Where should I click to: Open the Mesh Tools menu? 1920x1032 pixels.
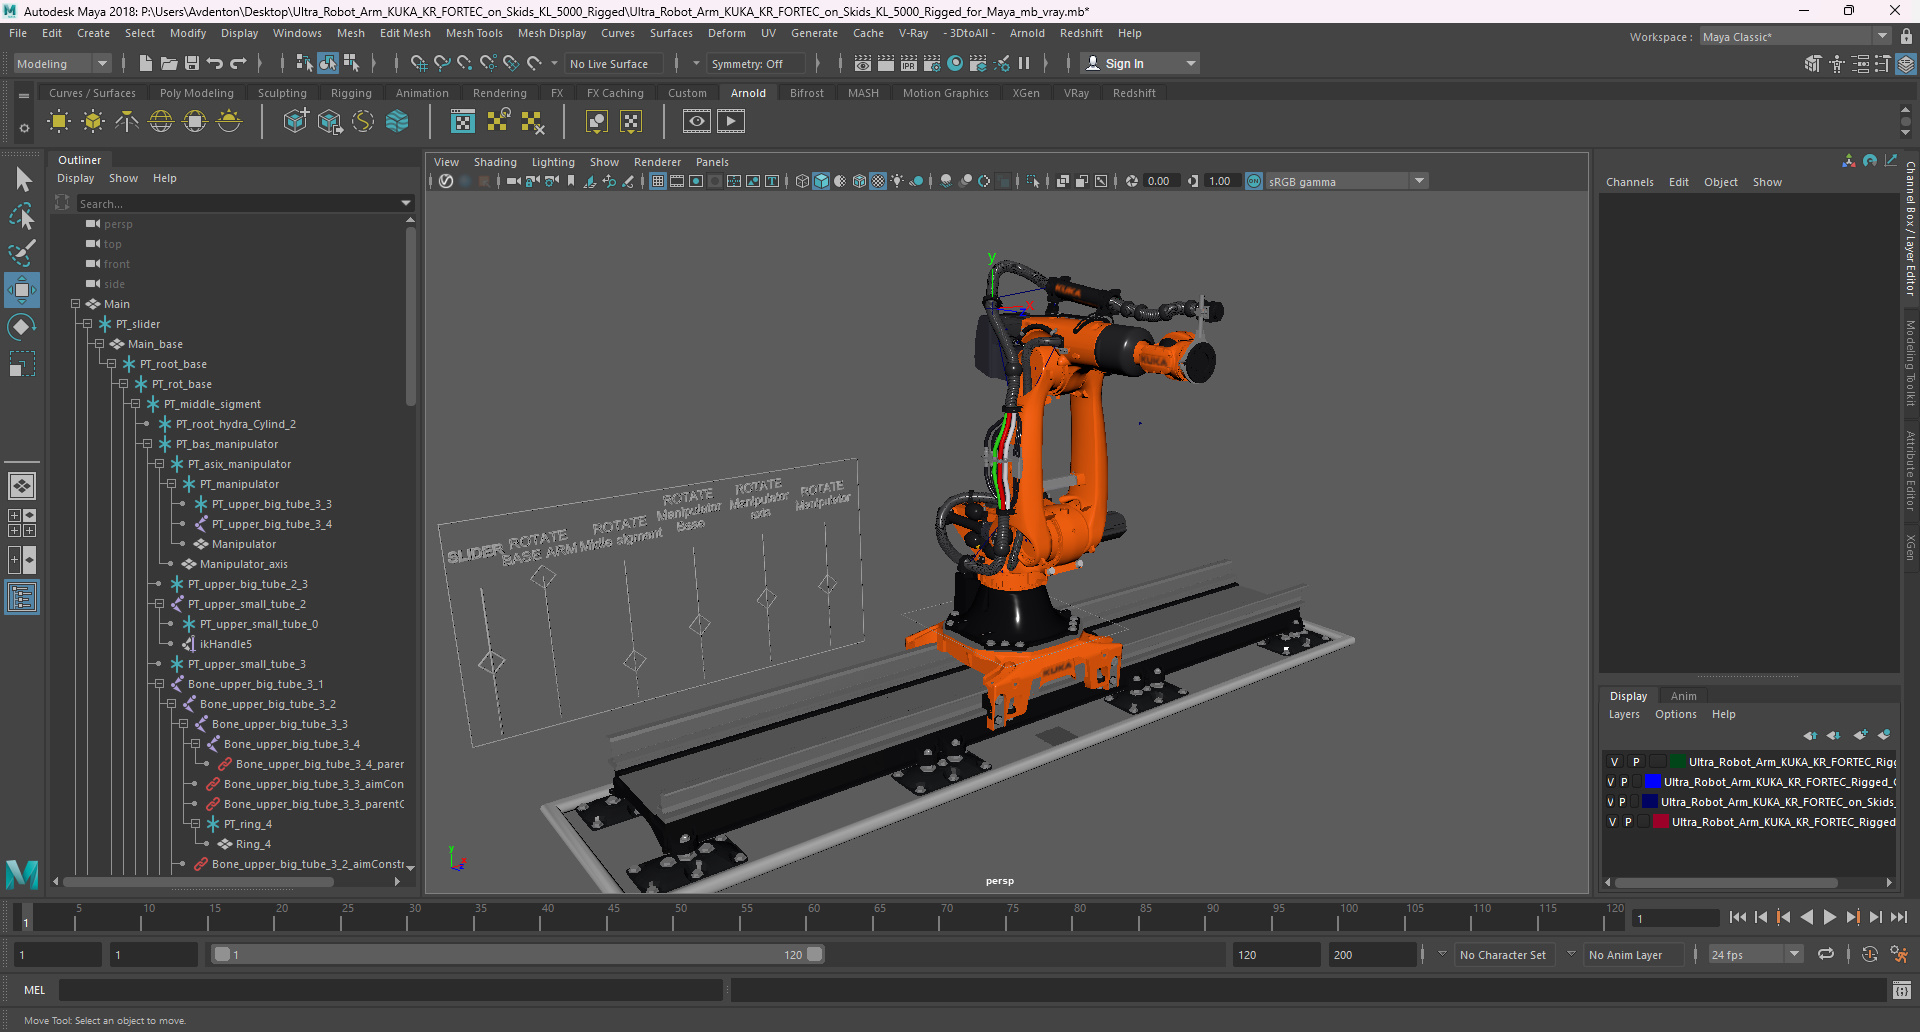click(474, 33)
